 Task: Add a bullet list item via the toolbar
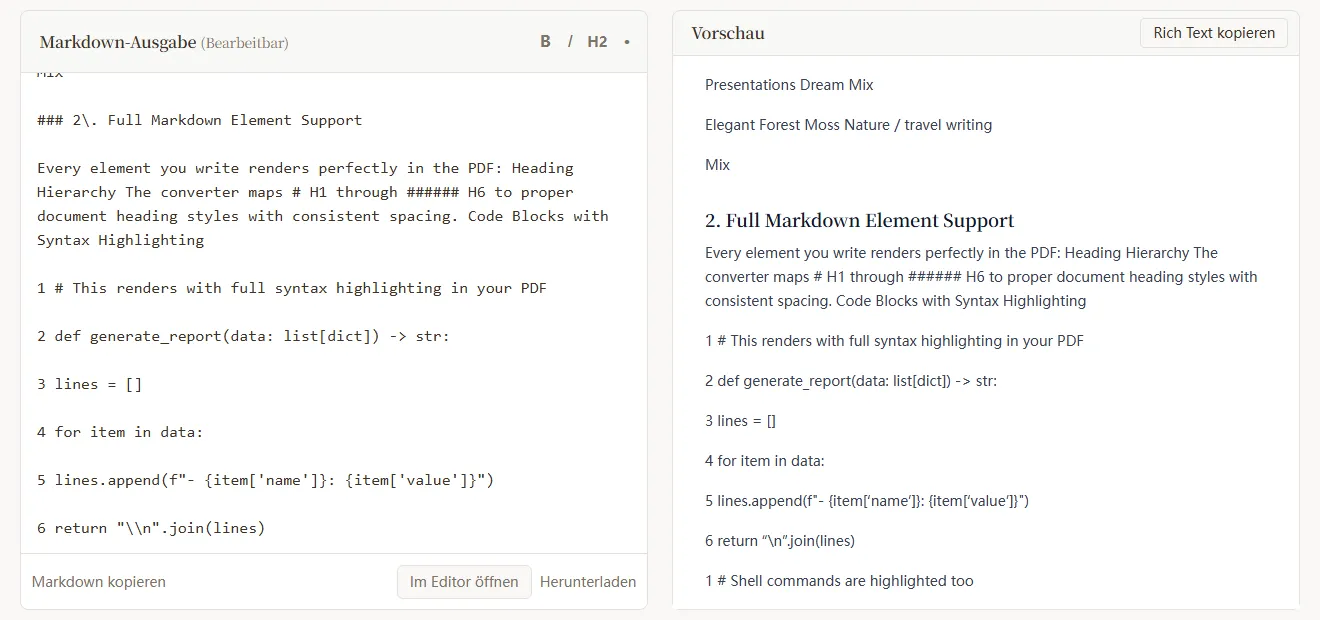coord(627,42)
